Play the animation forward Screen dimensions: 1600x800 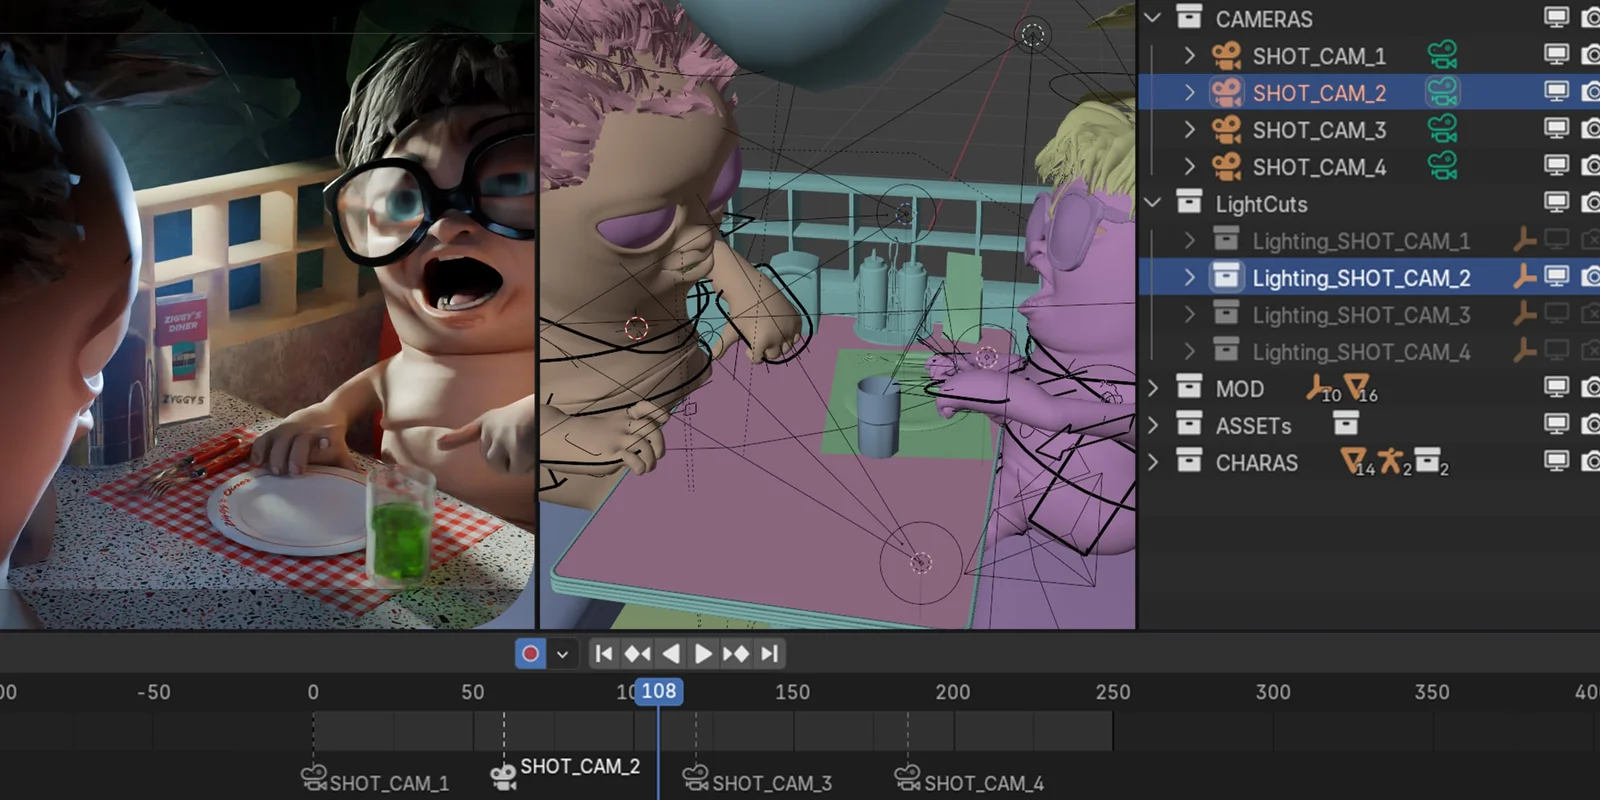[703, 654]
